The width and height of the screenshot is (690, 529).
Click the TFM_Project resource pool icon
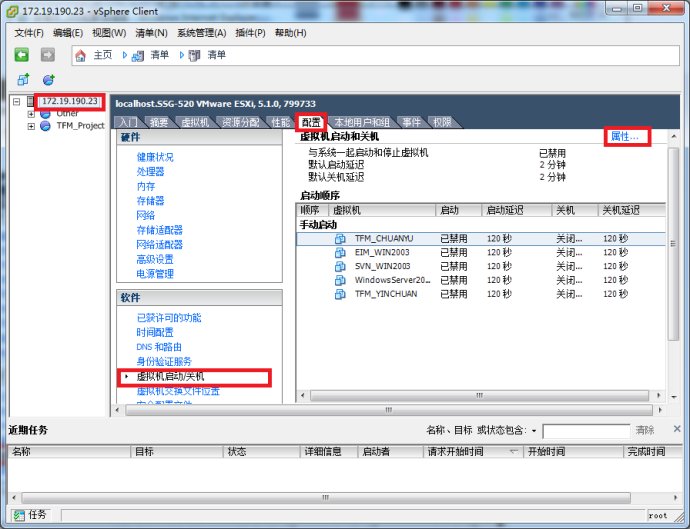tap(45, 126)
